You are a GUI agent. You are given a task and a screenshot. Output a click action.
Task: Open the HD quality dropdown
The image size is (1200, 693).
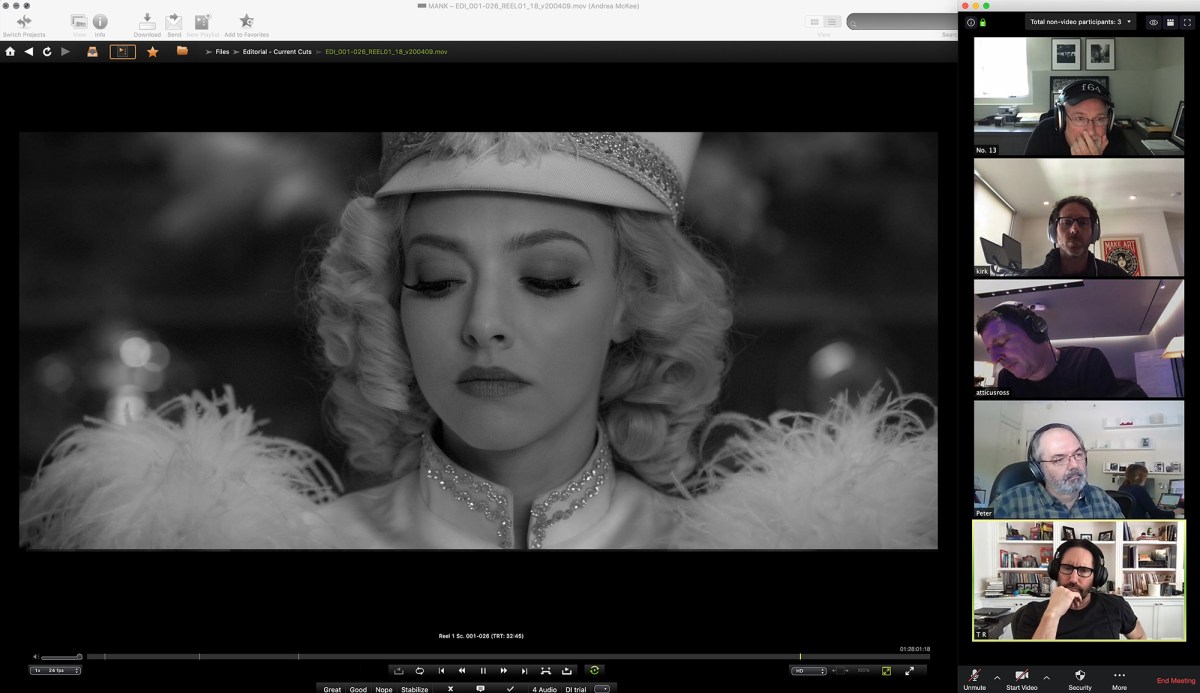click(x=808, y=671)
